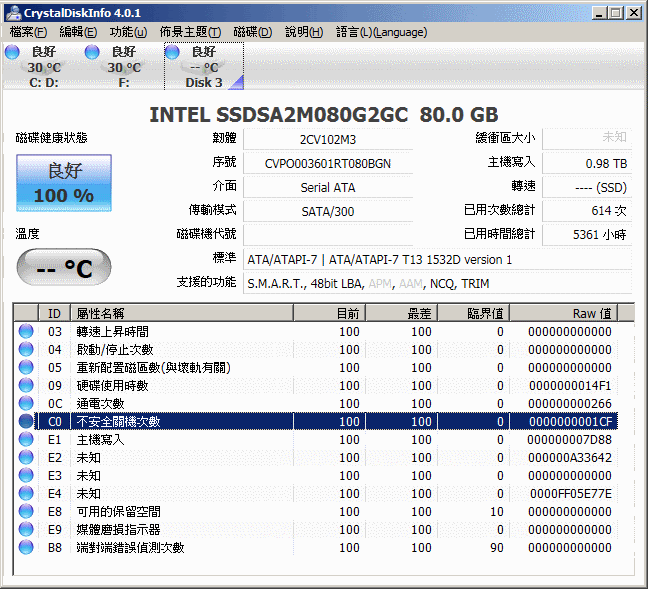648x589 pixels.
Task: Open the 語言(L)(Language) menu
Action: [381, 32]
